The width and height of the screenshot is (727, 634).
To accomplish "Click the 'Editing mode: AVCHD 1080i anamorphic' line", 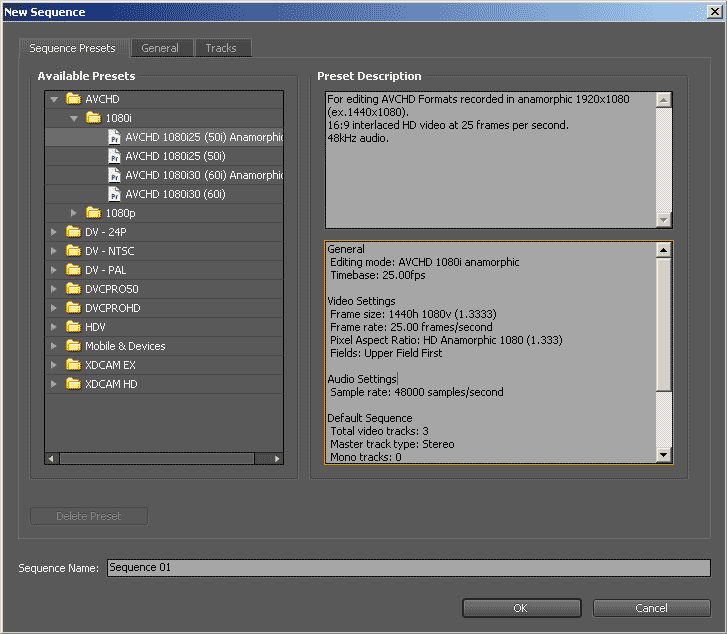I will [425, 262].
